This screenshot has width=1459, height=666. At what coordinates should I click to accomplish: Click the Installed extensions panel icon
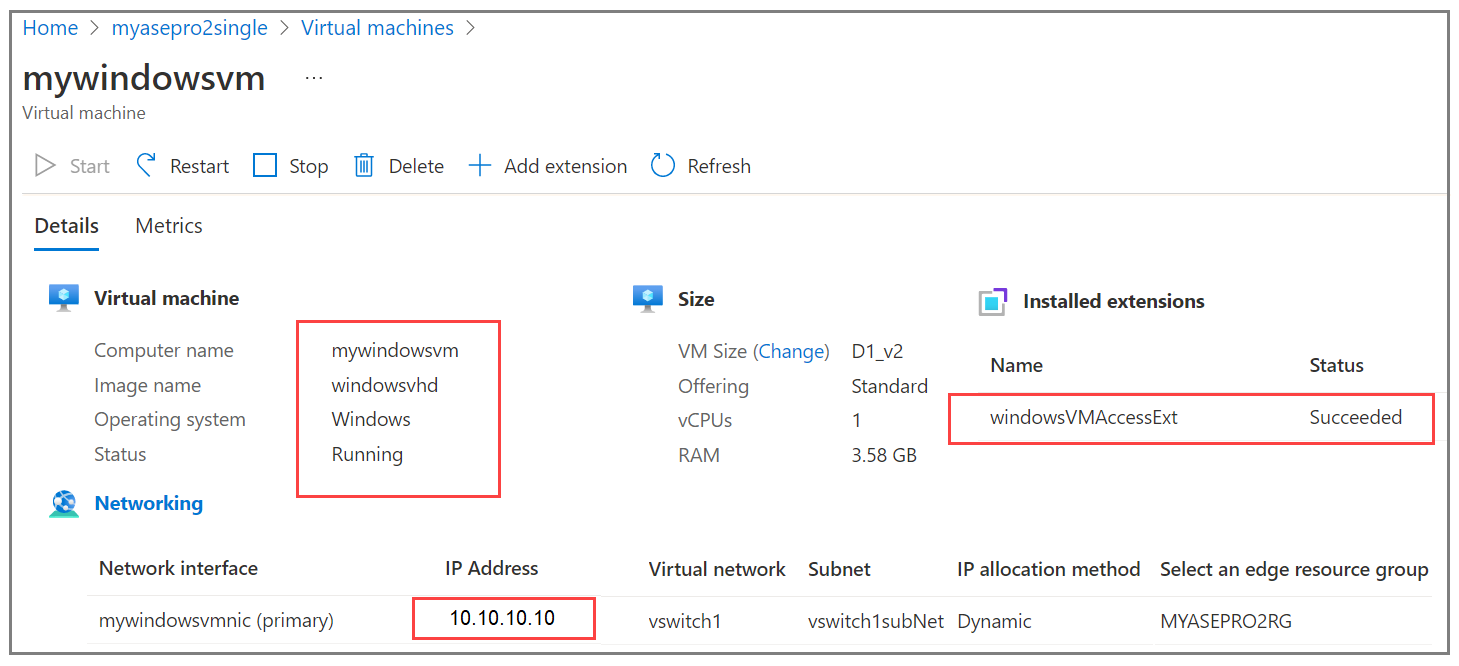(992, 300)
